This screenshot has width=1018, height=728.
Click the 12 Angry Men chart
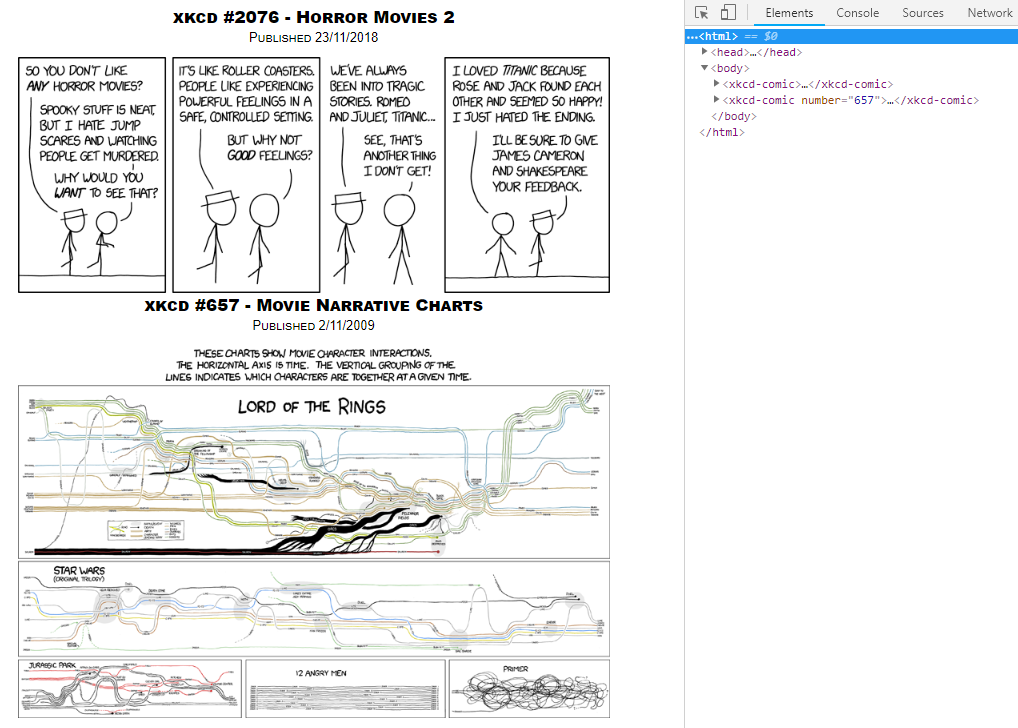(x=345, y=689)
